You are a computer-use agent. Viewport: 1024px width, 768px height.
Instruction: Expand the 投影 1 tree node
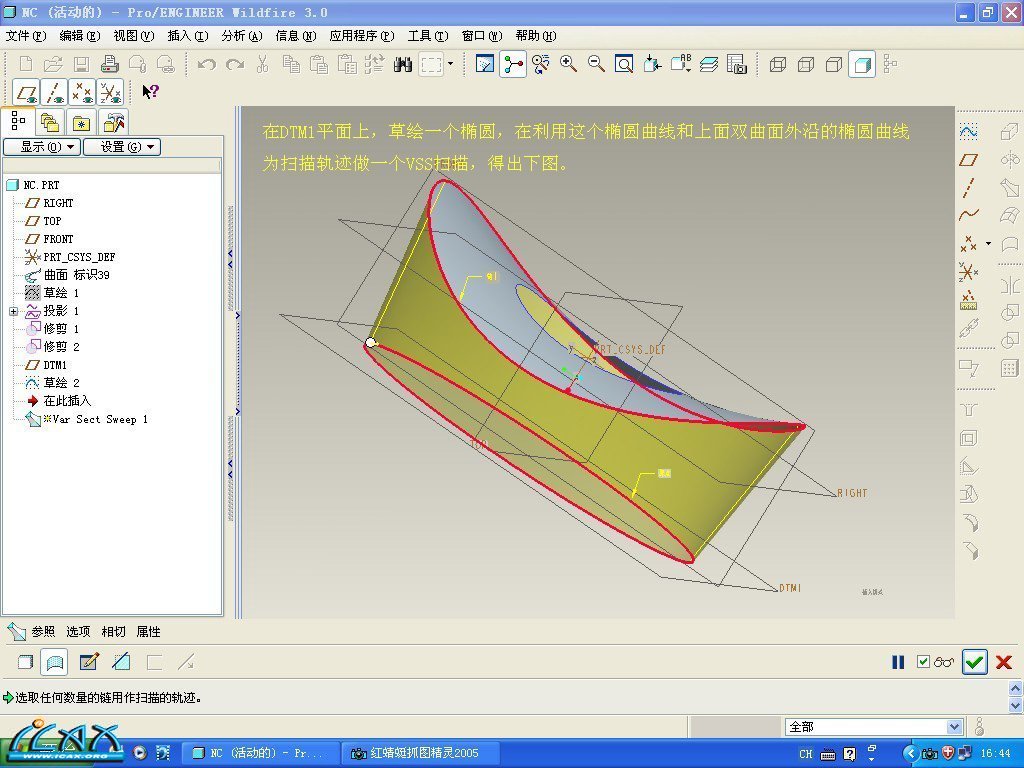coord(13,311)
